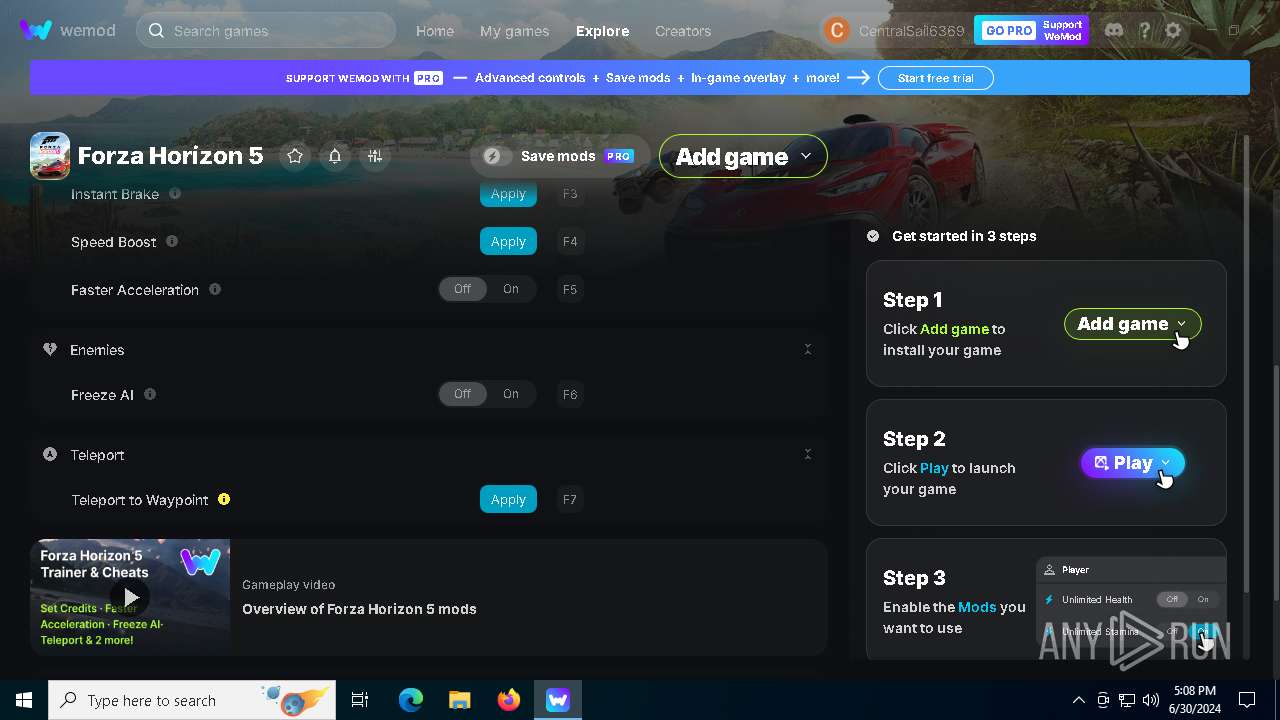Set Faster Acceleration to Off
The image size is (1280, 720).
[x=462, y=289]
